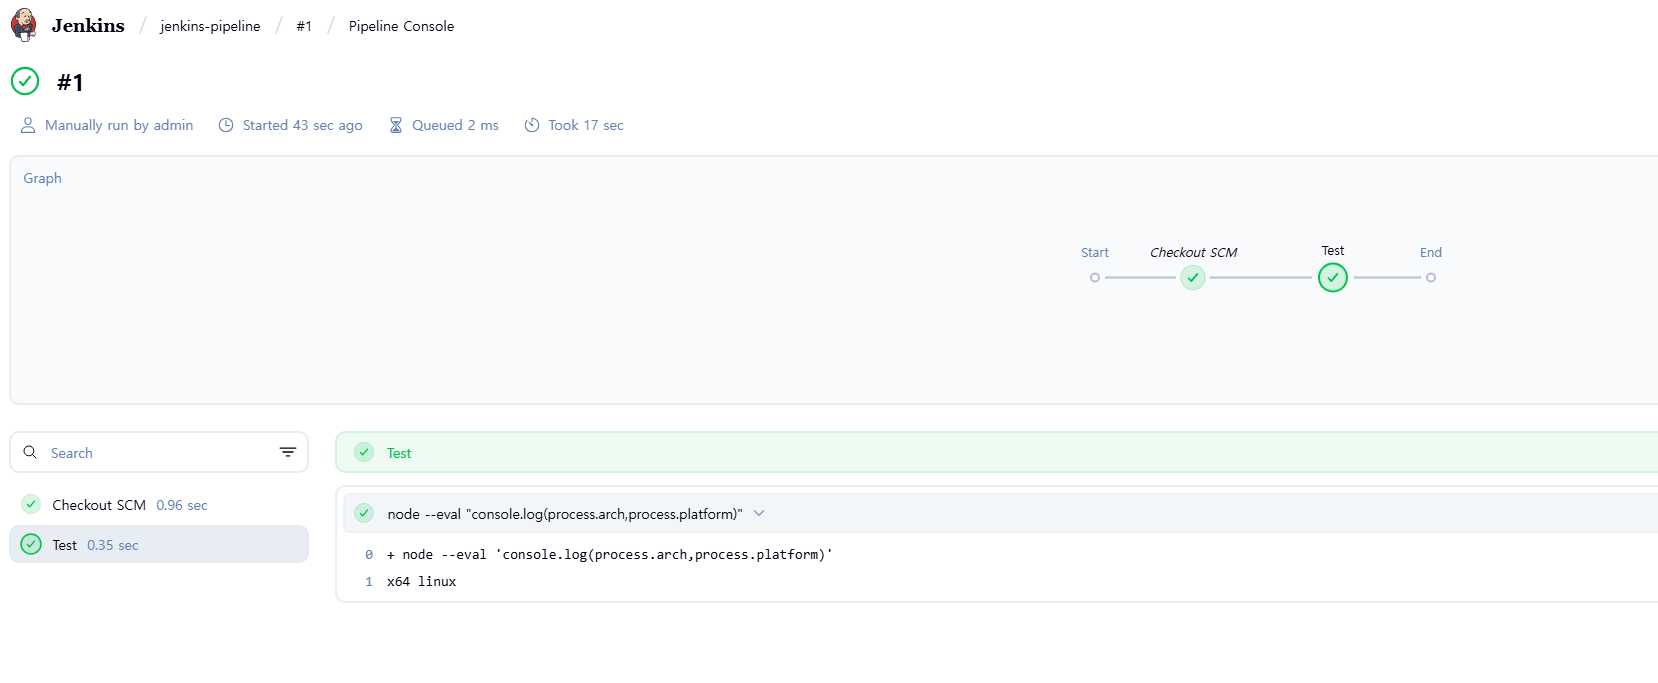
Task: Click log line number 1
Action: 369,582
